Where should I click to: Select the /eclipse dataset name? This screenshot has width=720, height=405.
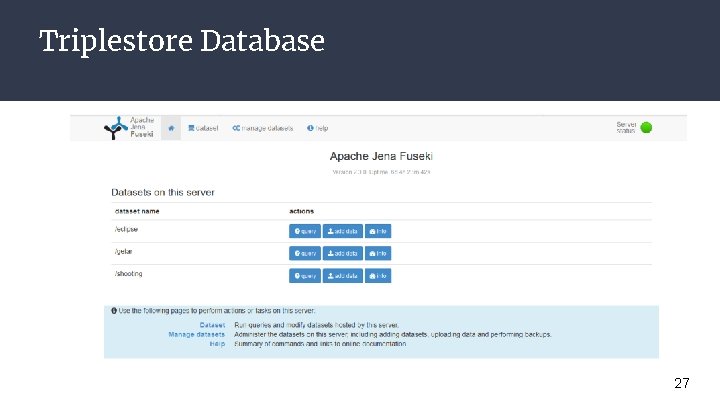pyautogui.click(x=126, y=229)
